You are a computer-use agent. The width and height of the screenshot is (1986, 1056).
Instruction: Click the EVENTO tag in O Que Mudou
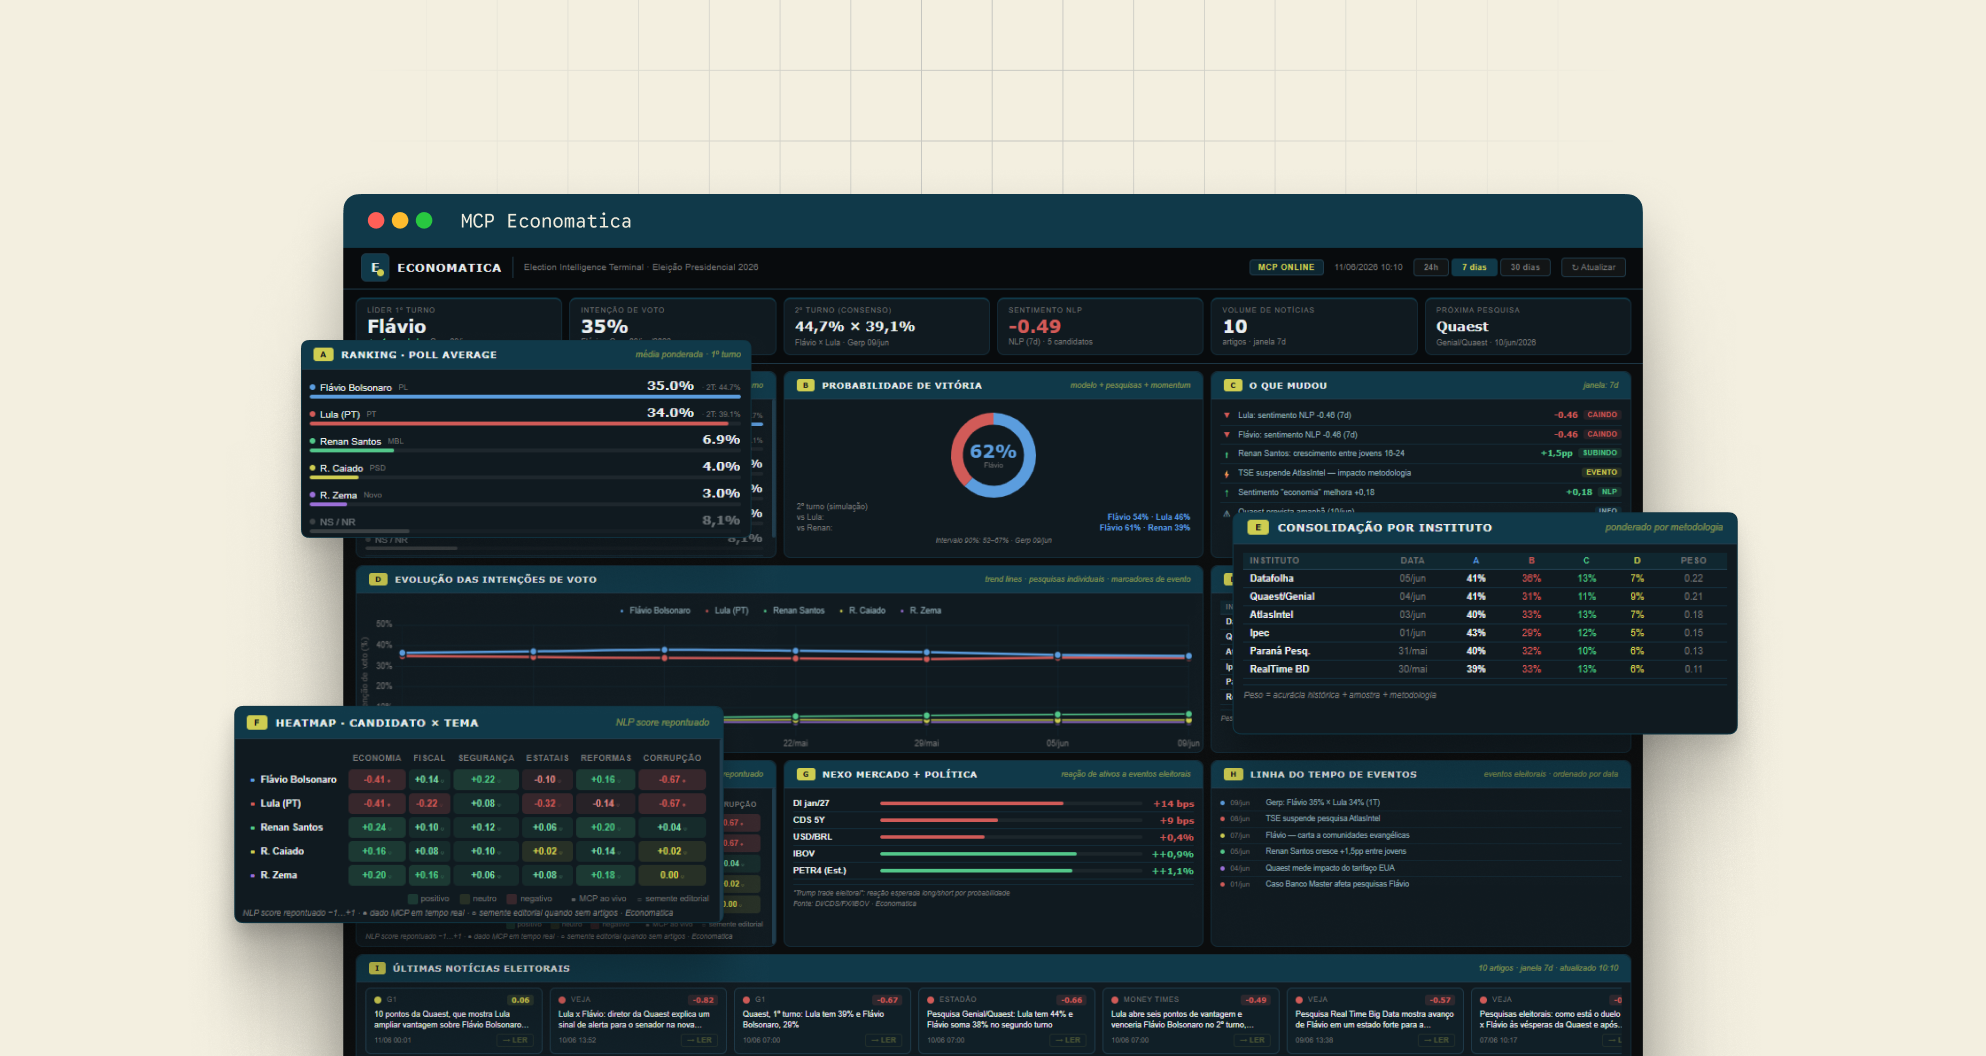click(x=1601, y=473)
